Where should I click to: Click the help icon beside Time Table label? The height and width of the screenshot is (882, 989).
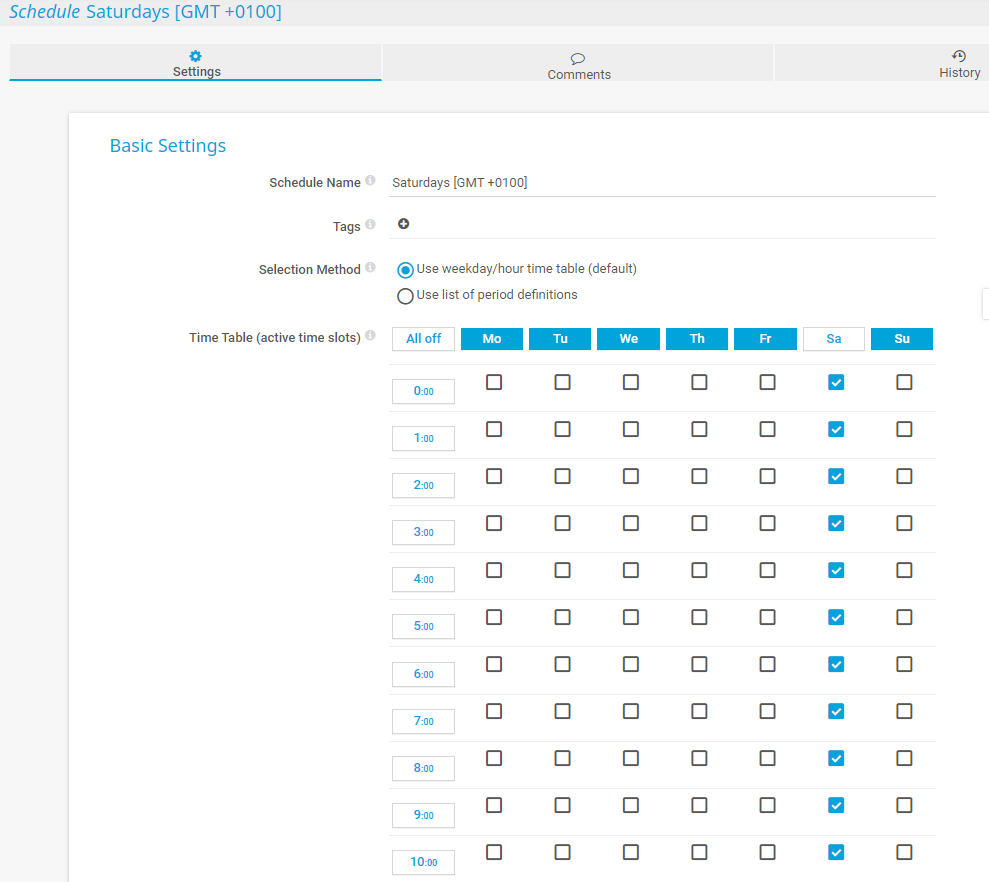point(370,336)
